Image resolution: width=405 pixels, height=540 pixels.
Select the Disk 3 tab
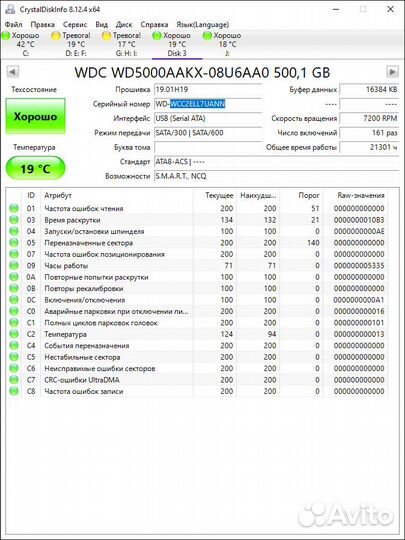click(x=177, y=44)
